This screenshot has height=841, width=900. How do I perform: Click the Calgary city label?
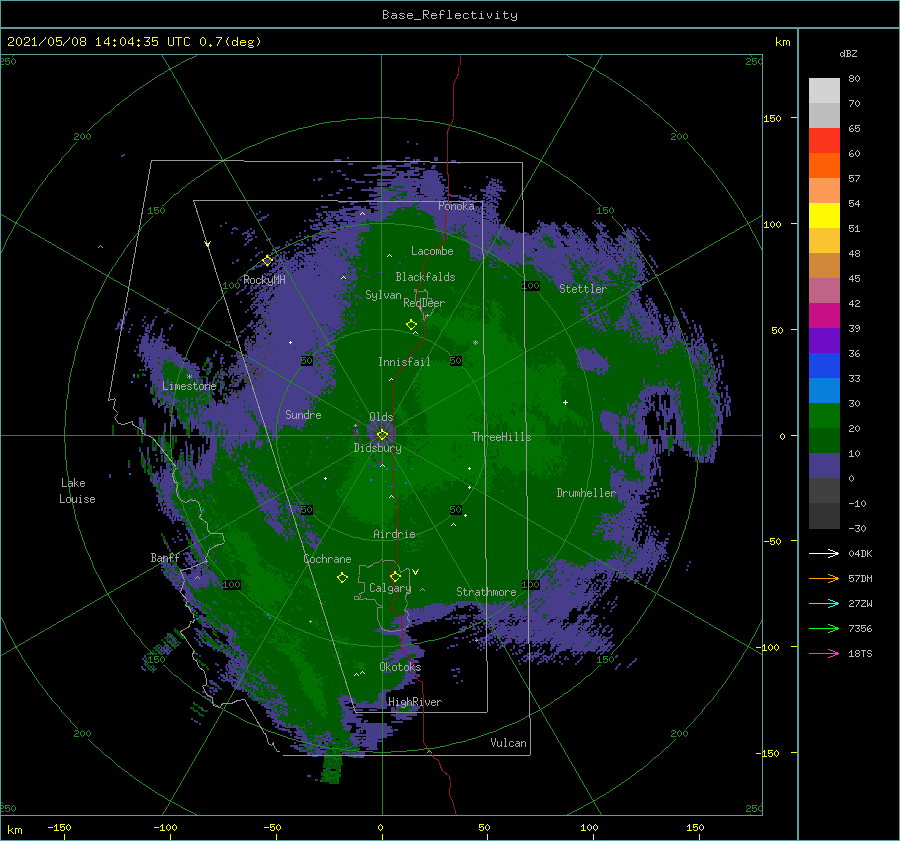[x=390, y=588]
